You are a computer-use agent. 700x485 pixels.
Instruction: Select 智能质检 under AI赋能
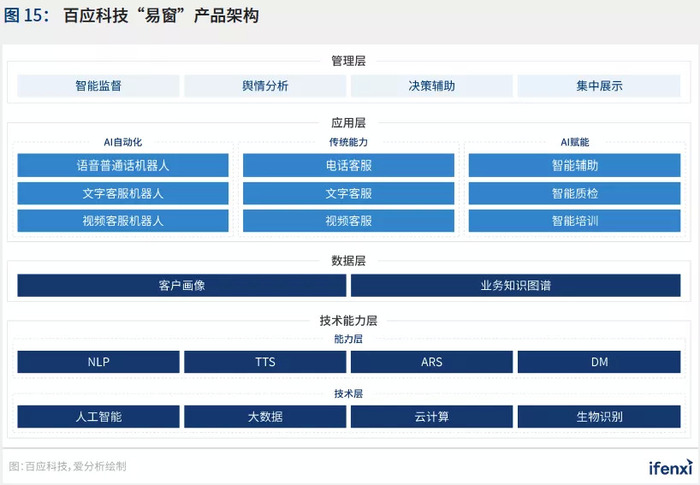575,193
